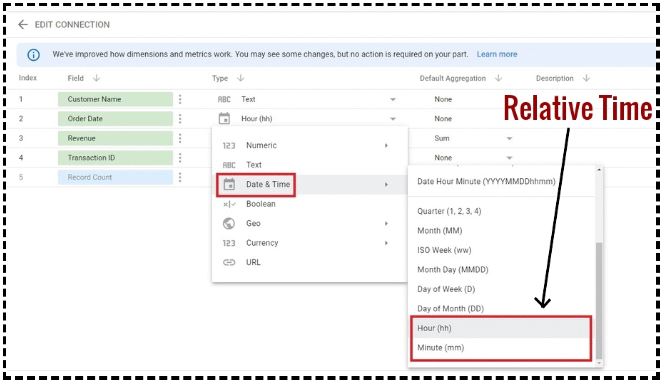Open the Learn more link
This screenshot has width=665, height=385.
click(497, 54)
